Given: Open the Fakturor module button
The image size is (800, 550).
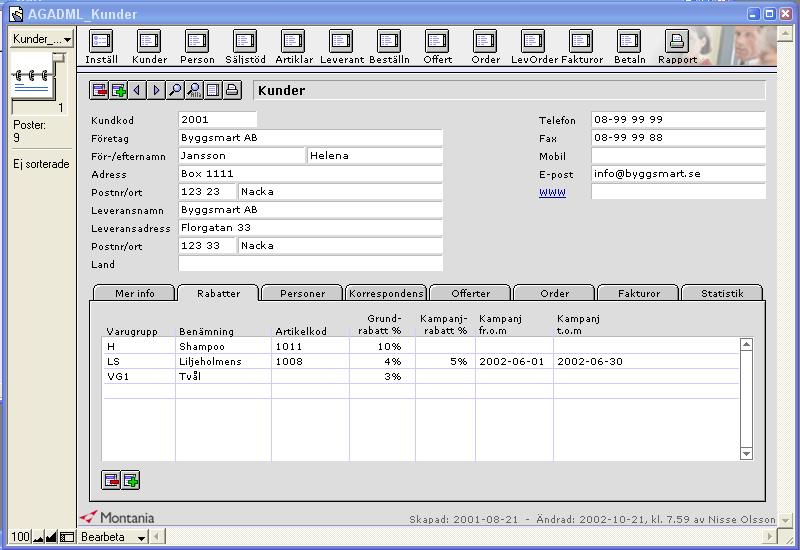Looking at the screenshot, I should [x=581, y=46].
